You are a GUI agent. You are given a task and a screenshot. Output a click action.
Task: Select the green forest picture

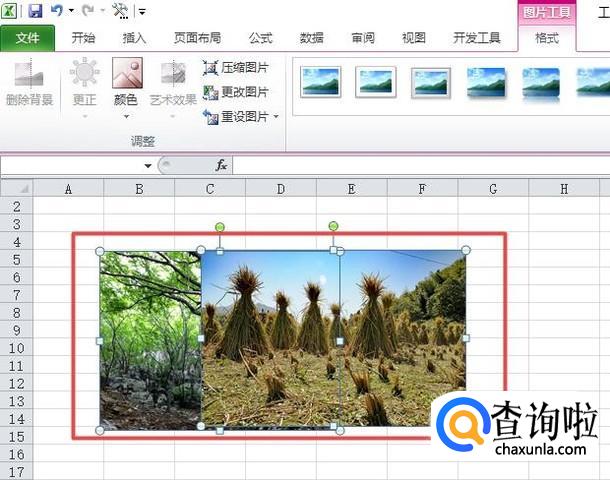tap(150, 340)
